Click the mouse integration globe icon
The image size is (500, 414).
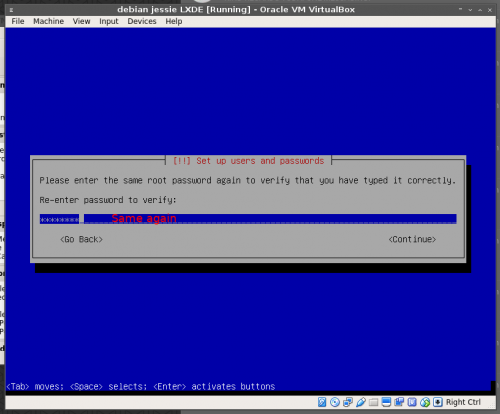(425, 402)
